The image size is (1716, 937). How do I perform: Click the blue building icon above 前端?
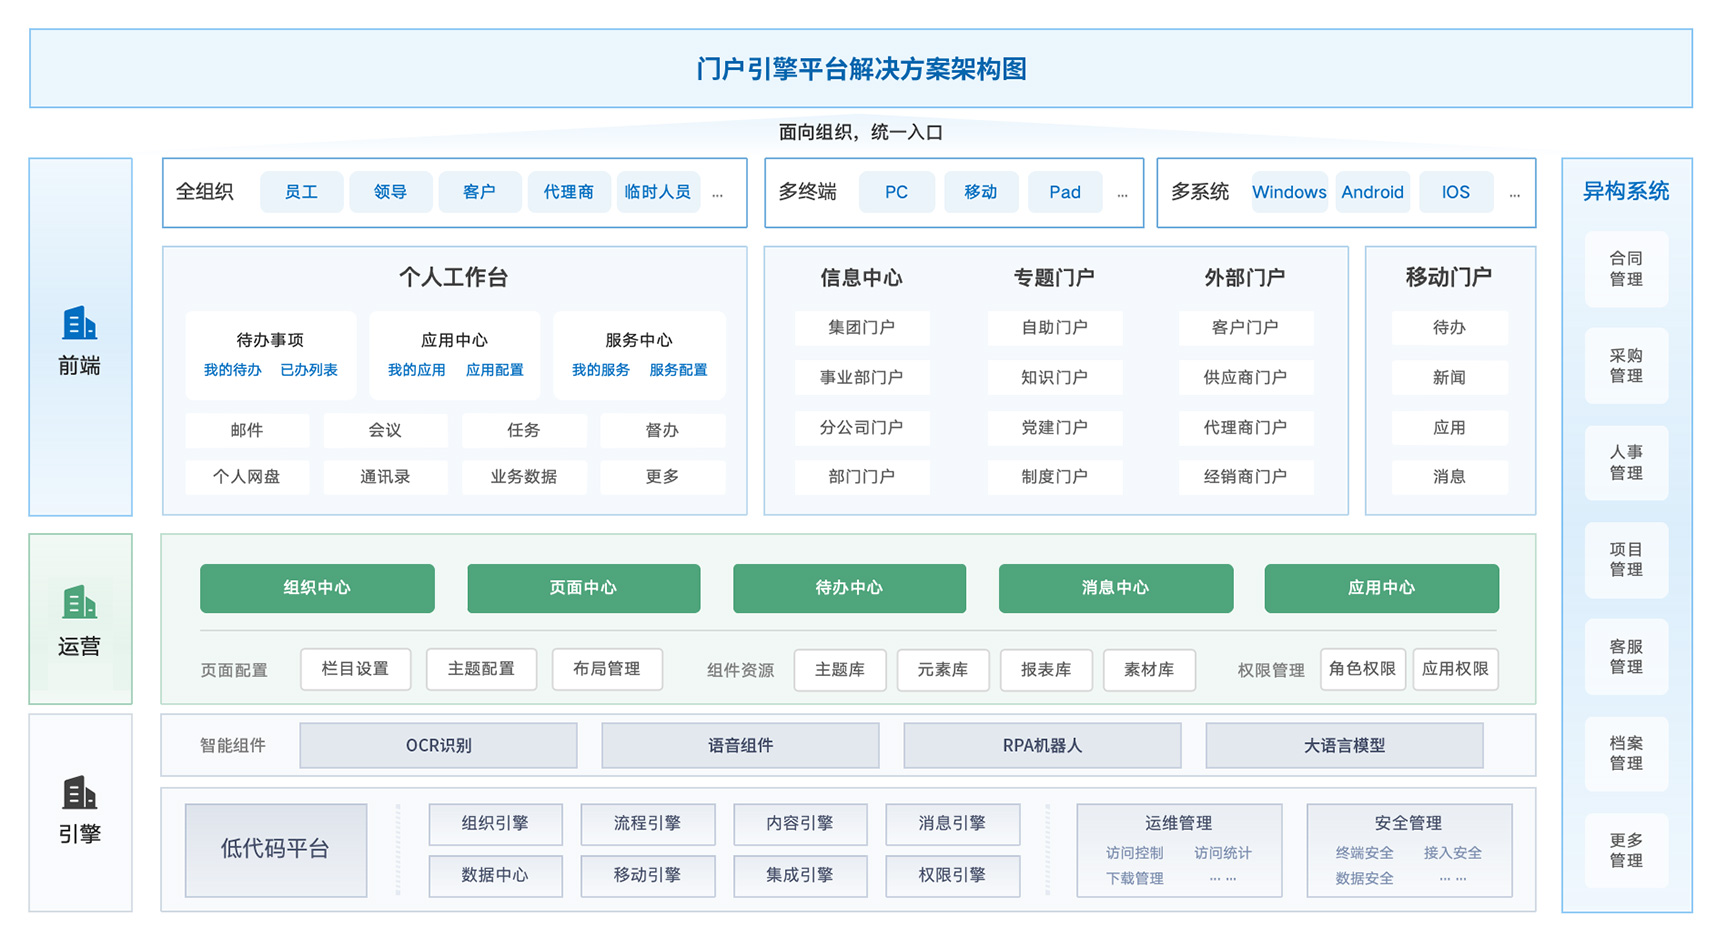79,324
